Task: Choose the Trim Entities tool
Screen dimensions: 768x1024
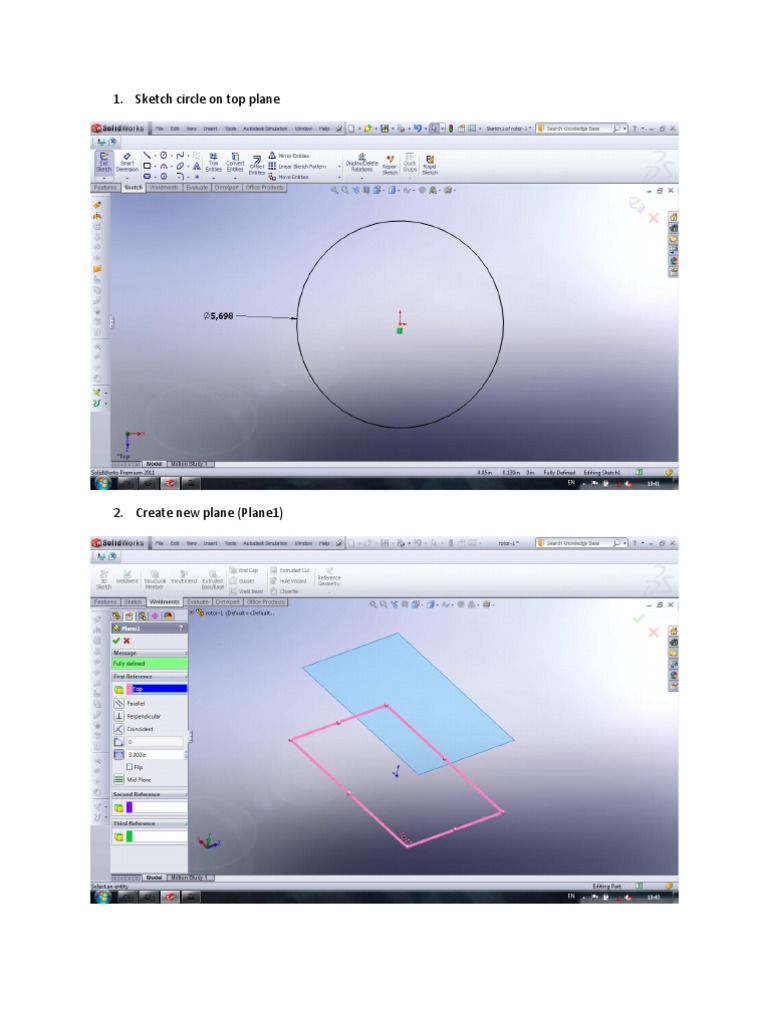Action: pos(214,163)
